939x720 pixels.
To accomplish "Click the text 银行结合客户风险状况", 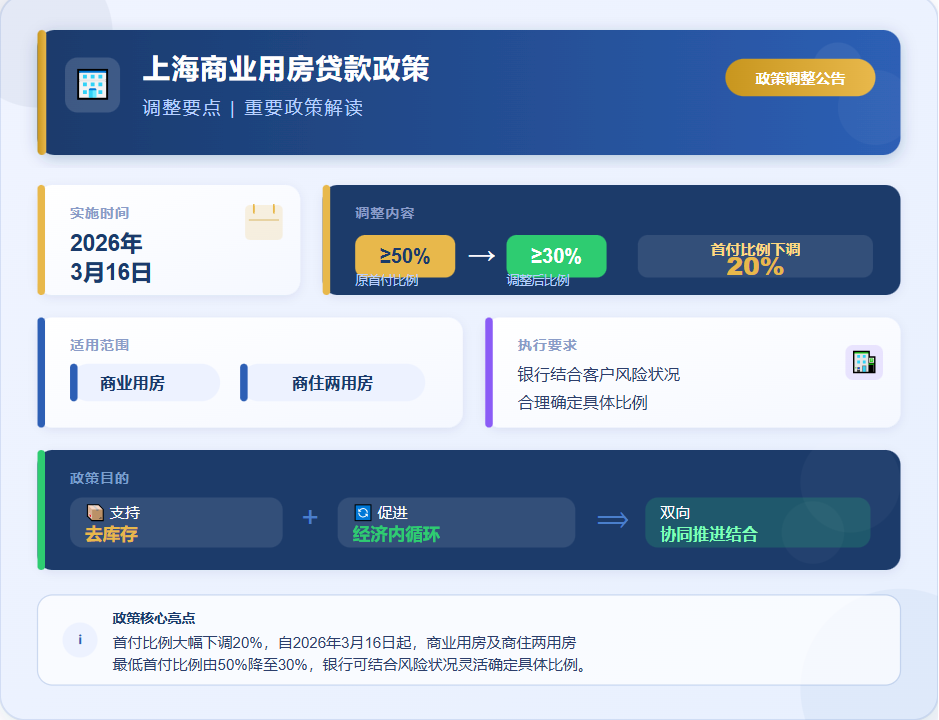I will (x=599, y=374).
